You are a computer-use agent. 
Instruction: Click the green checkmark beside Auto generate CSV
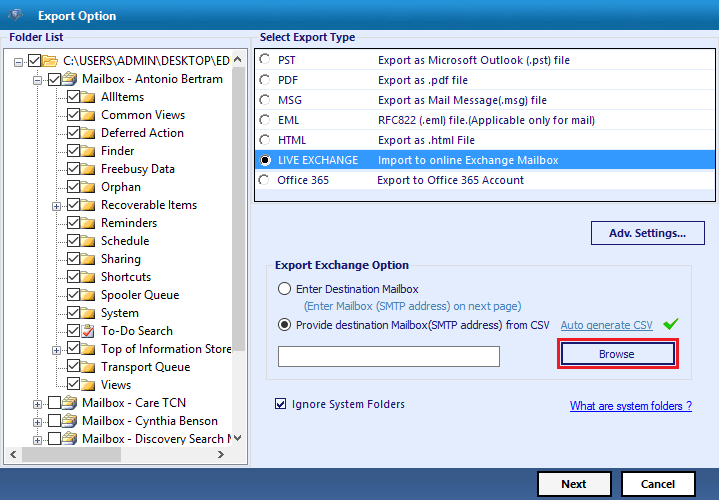pos(670,324)
